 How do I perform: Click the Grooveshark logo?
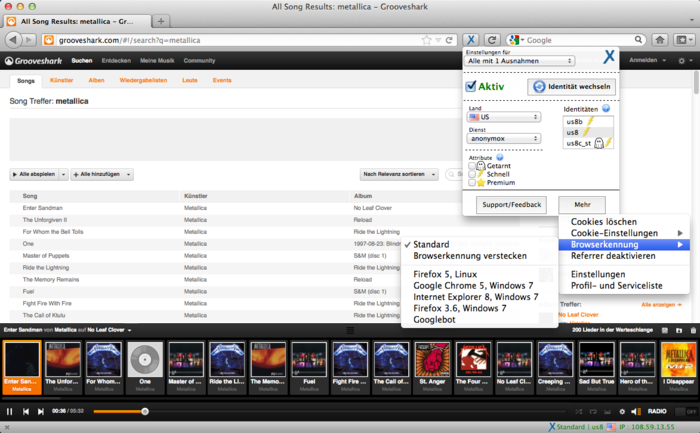pyautogui.click(x=33, y=61)
